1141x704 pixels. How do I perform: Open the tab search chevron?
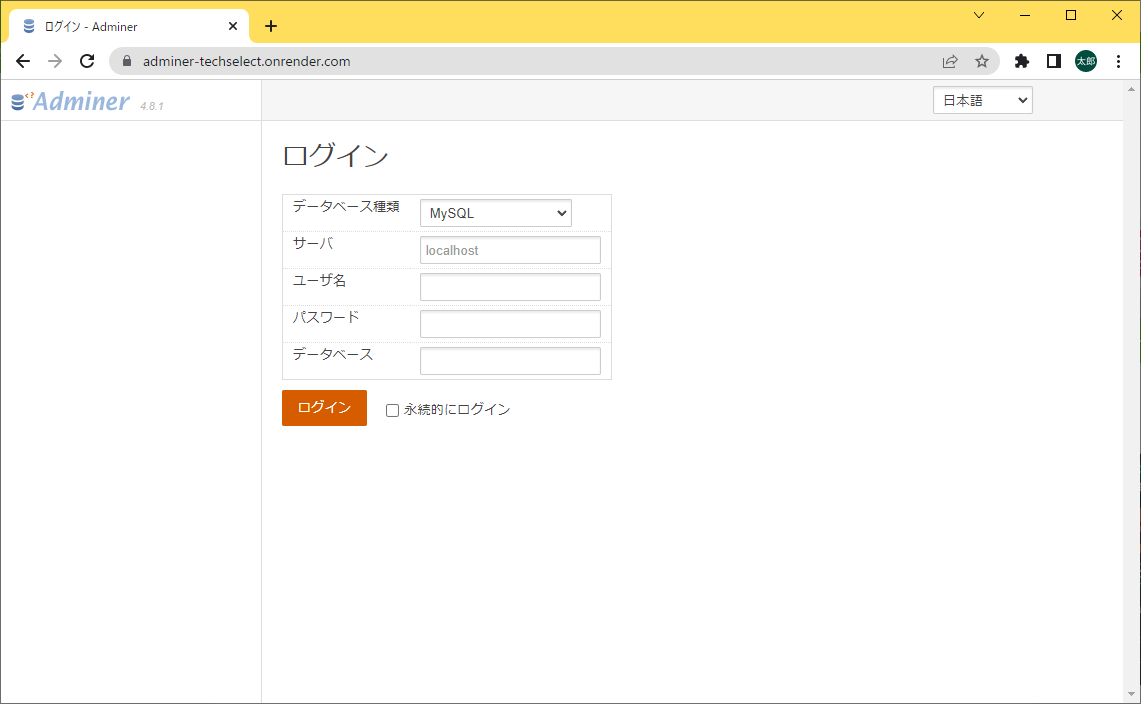(x=979, y=15)
